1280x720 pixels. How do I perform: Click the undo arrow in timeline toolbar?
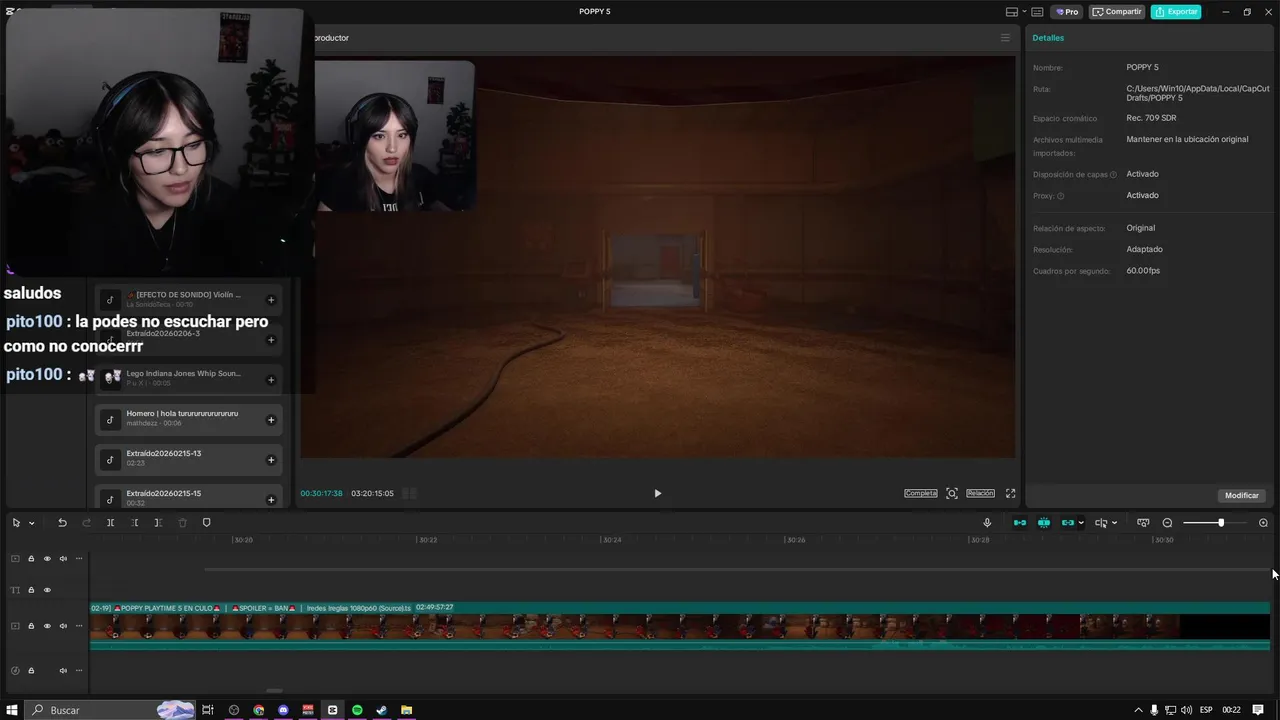pos(62,523)
